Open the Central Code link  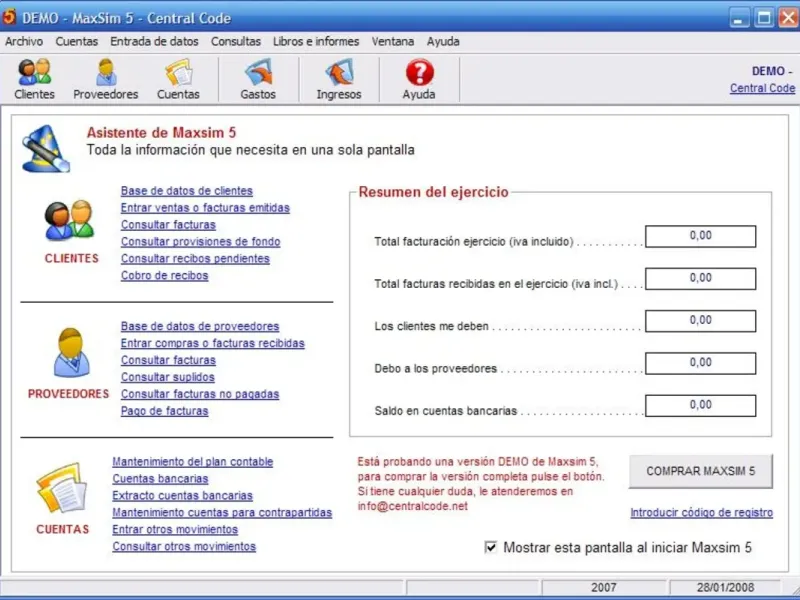pyautogui.click(x=762, y=88)
